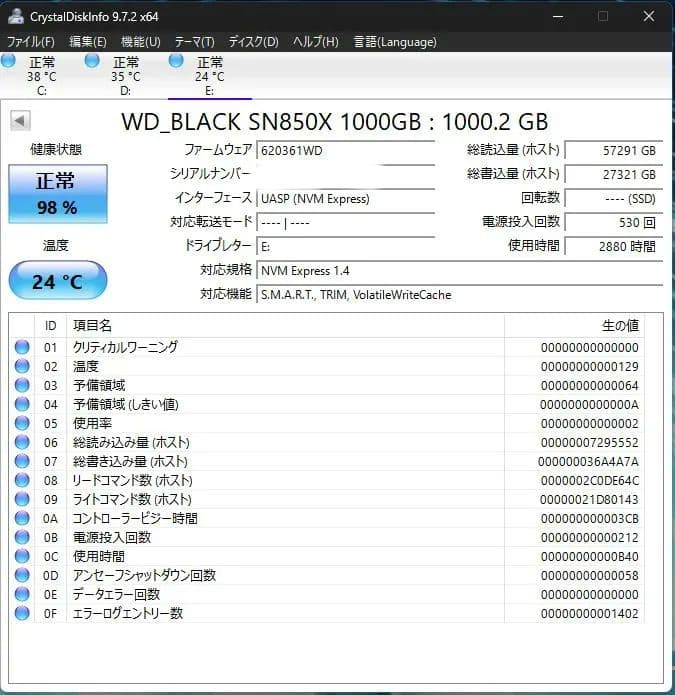The image size is (675, 695).
Task: Click the previous disk arrow button
Action: (x=20, y=121)
